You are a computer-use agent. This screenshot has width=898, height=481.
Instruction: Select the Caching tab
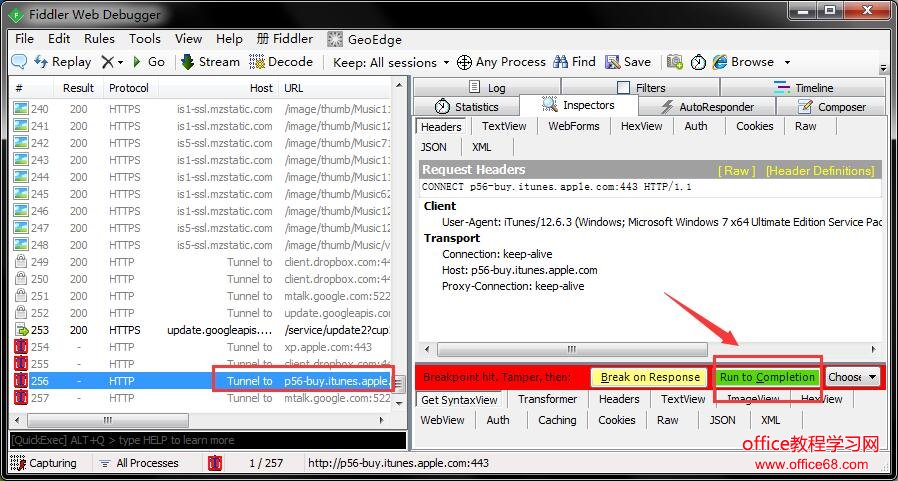557,420
